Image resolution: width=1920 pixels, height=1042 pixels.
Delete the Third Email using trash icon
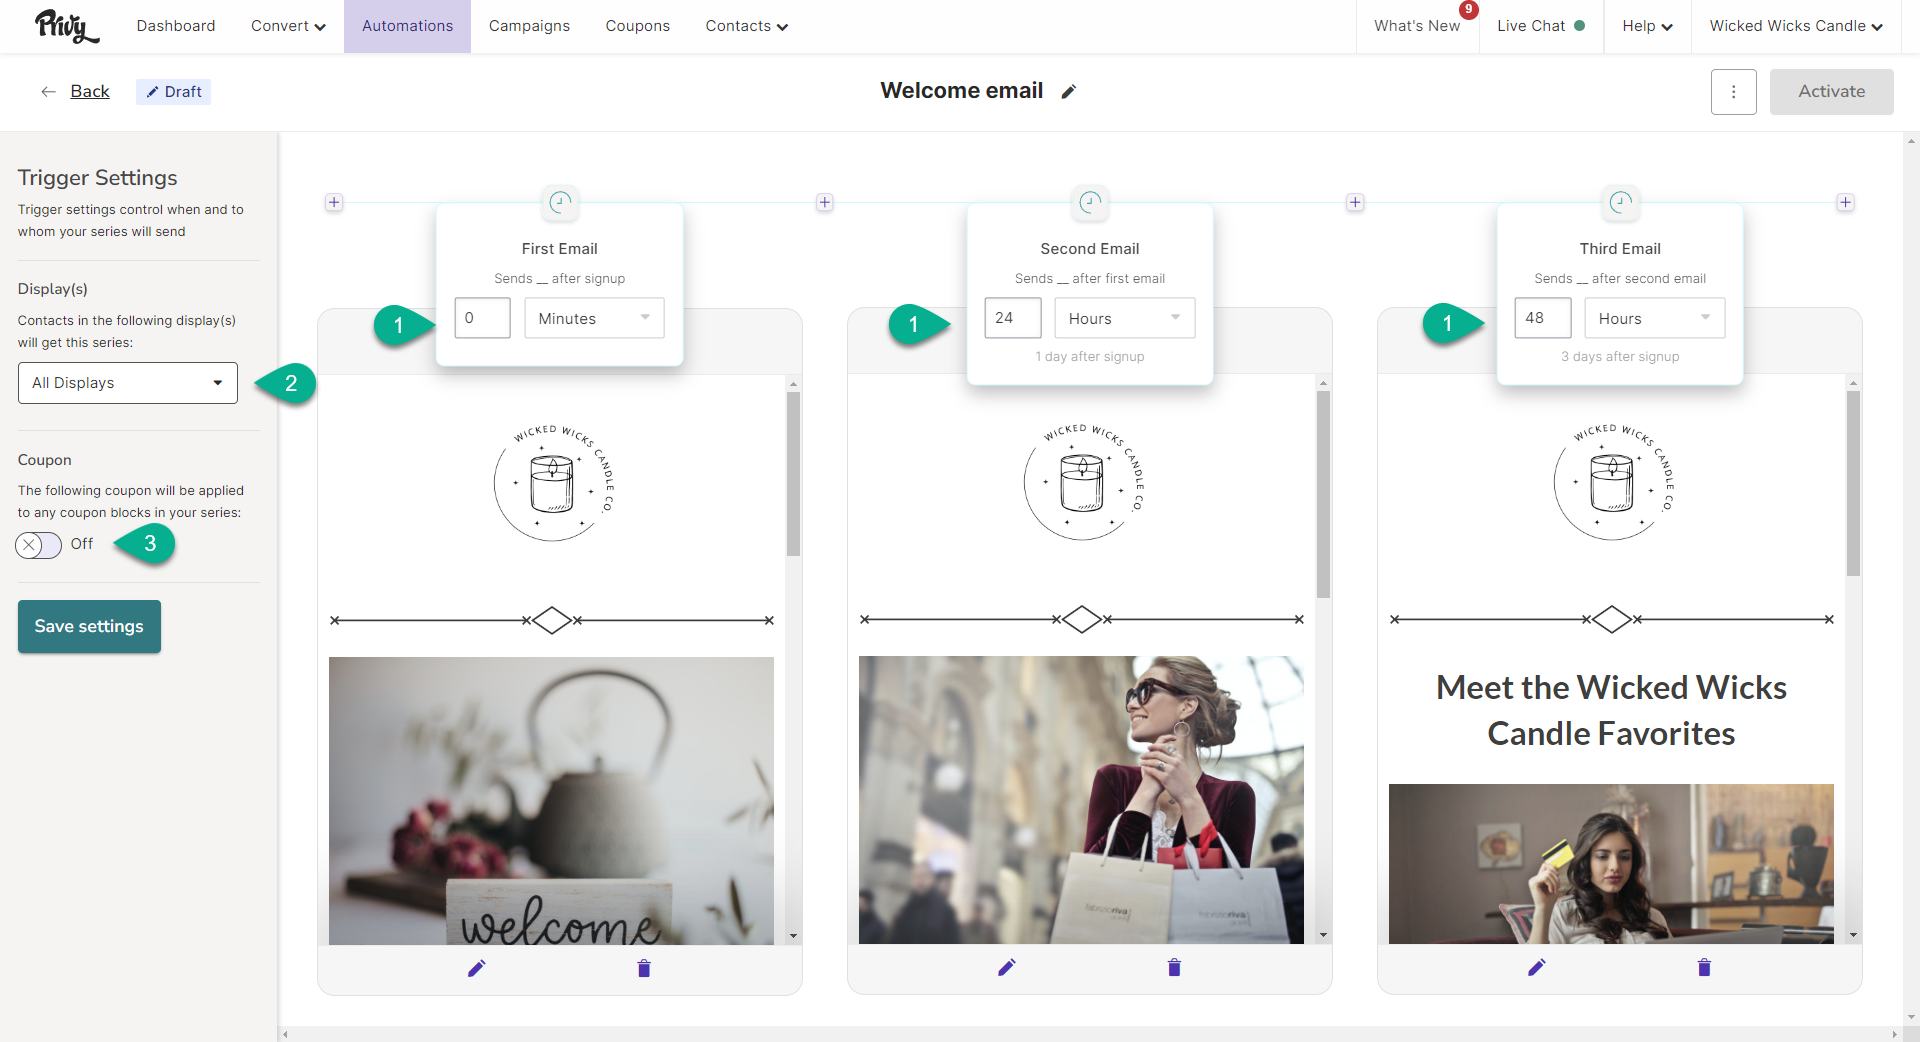1704,967
